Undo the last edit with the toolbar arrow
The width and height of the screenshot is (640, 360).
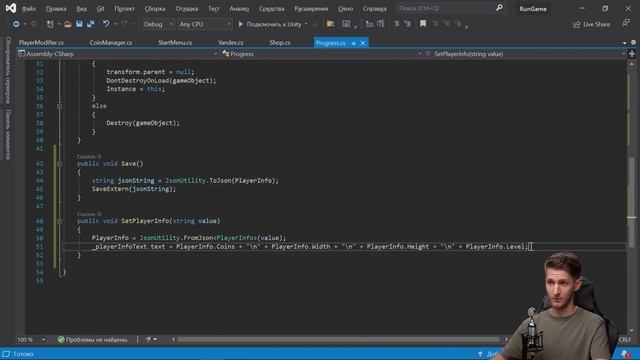coord(106,24)
